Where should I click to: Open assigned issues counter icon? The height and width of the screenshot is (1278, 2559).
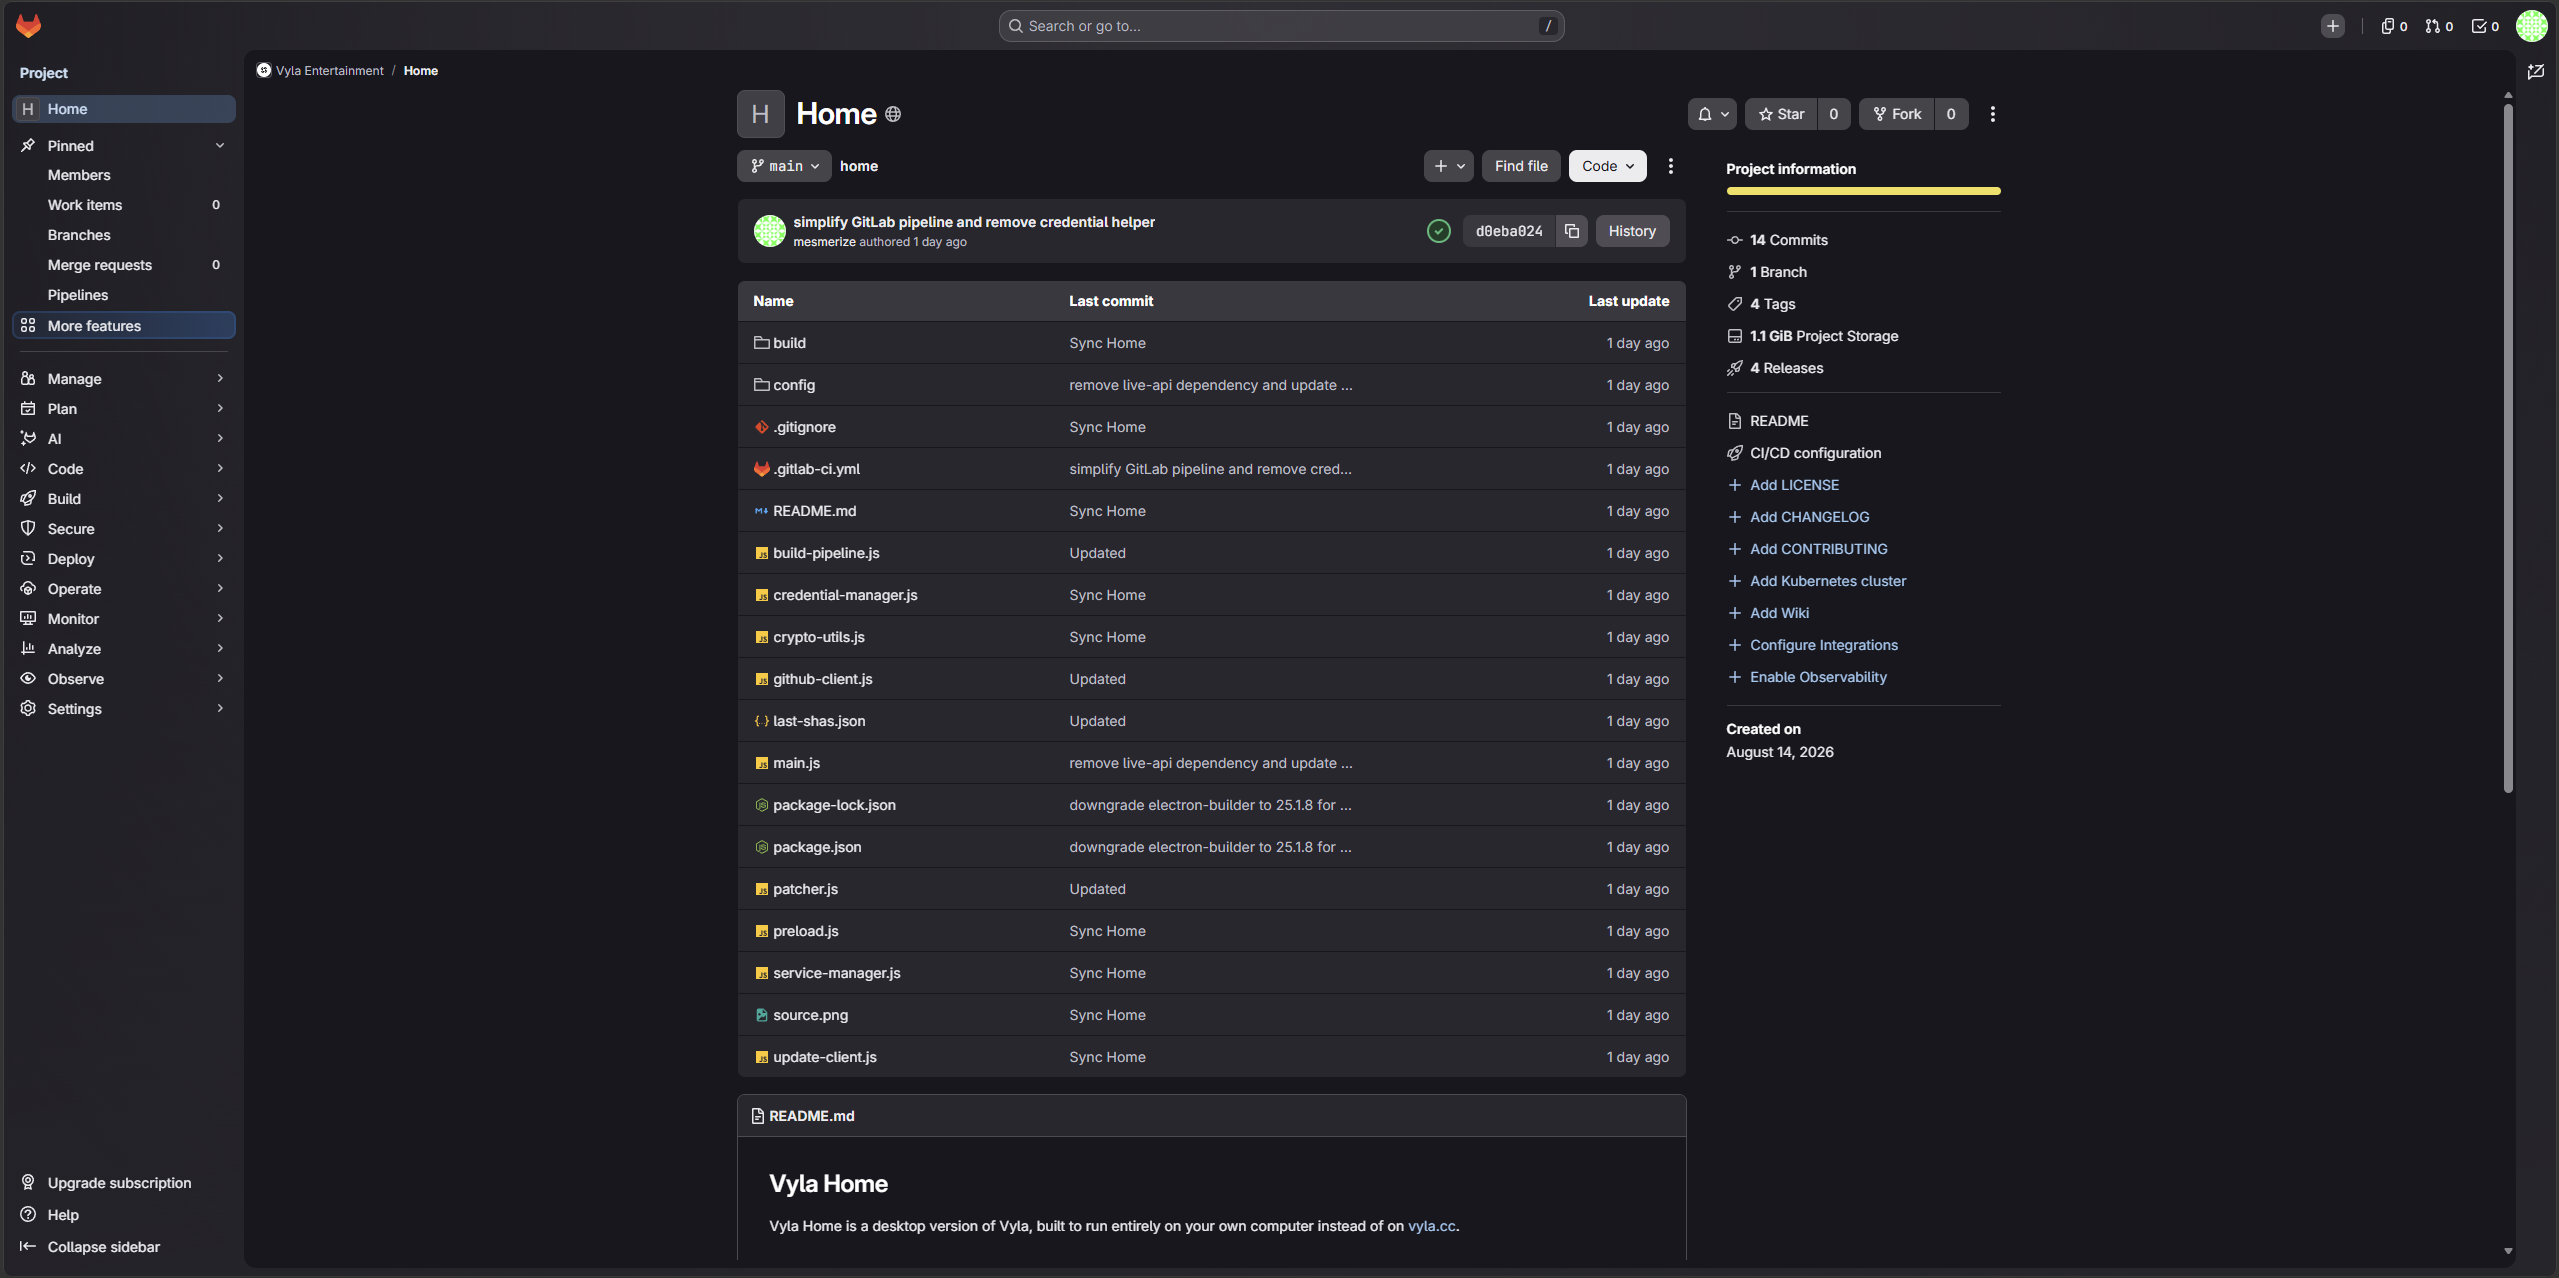coord(2394,26)
